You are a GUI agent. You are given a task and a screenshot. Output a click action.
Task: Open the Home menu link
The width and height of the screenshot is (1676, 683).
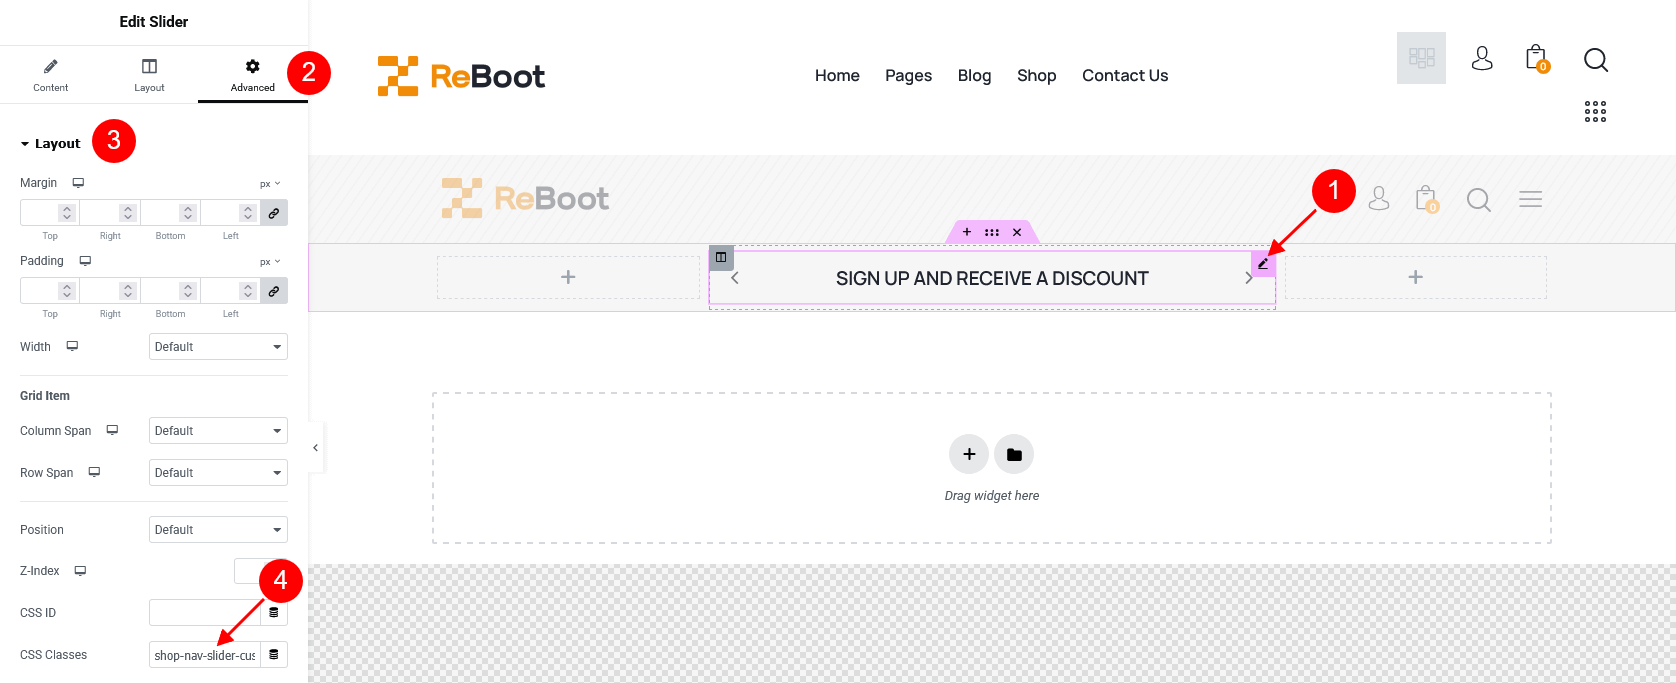click(837, 75)
